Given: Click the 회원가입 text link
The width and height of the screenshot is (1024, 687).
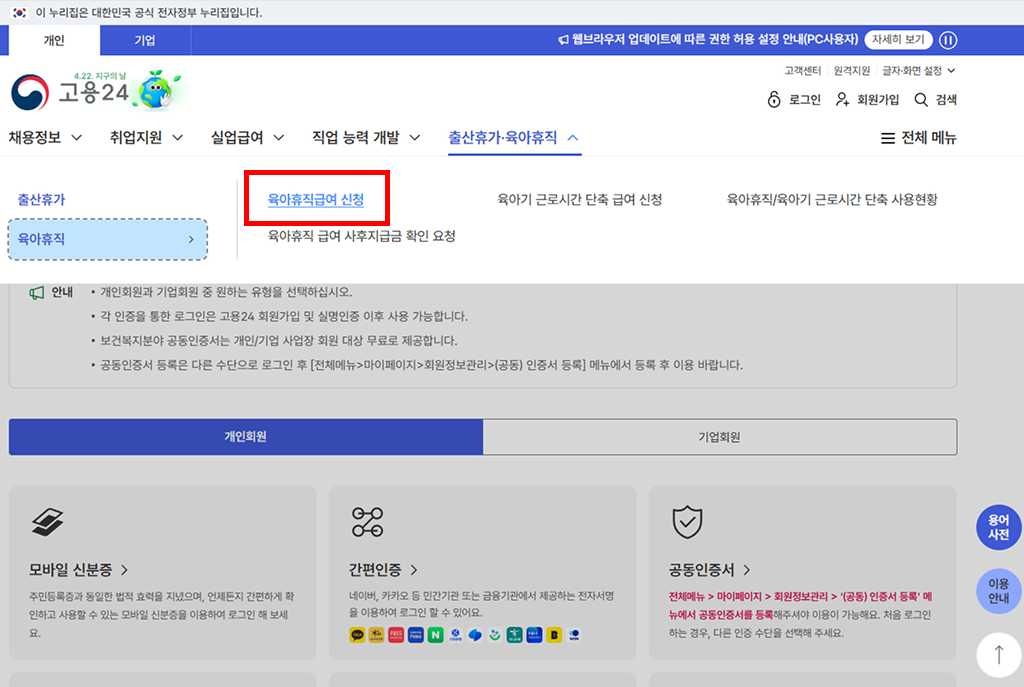Looking at the screenshot, I should [x=878, y=99].
